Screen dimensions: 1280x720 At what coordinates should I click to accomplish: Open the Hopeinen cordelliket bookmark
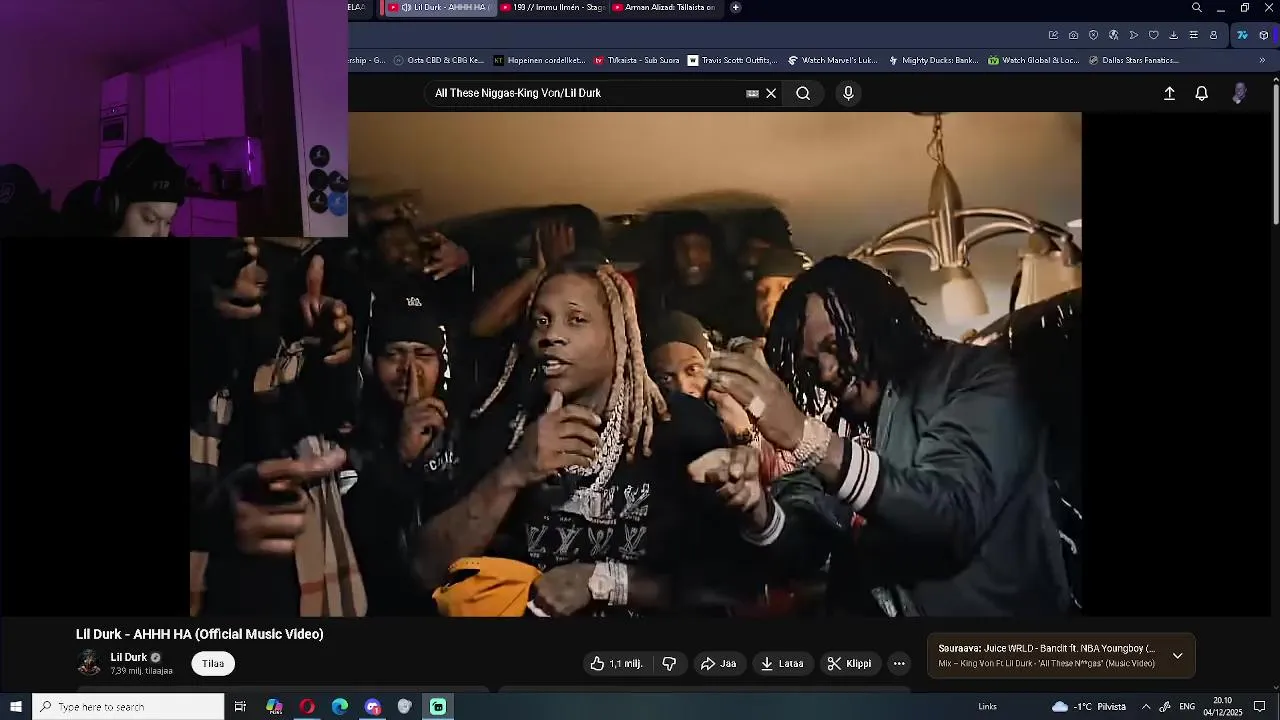[539, 60]
